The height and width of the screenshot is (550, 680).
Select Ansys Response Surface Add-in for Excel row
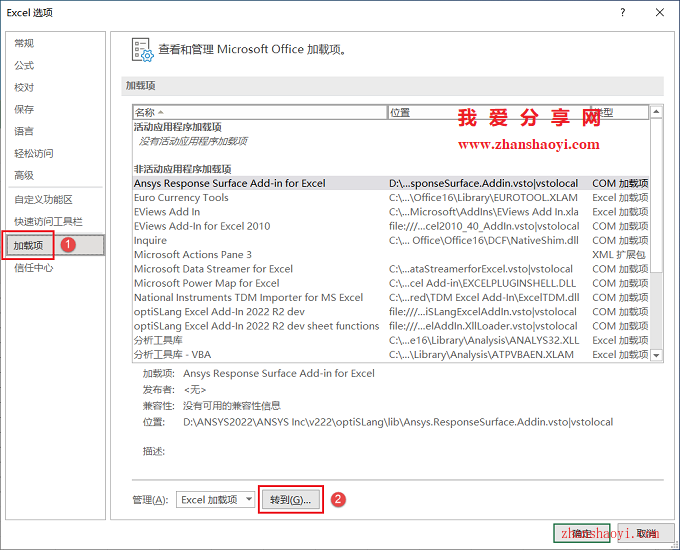click(390, 183)
